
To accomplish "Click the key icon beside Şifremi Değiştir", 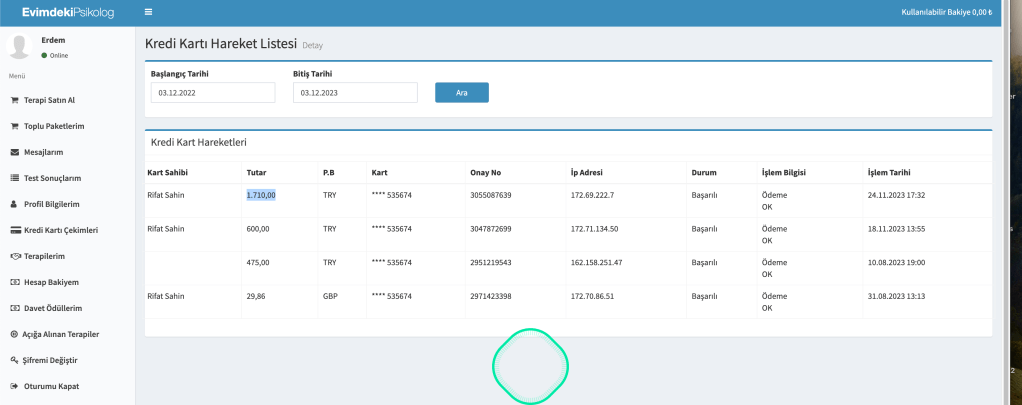I will [14, 360].
